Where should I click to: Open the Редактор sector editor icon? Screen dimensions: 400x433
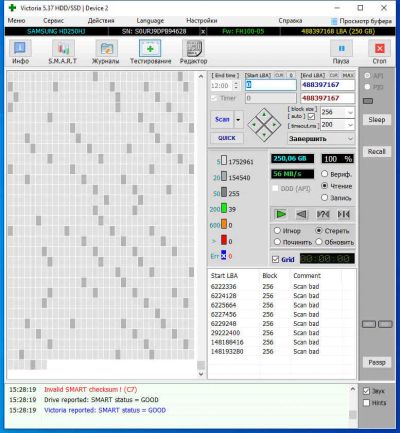(193, 49)
